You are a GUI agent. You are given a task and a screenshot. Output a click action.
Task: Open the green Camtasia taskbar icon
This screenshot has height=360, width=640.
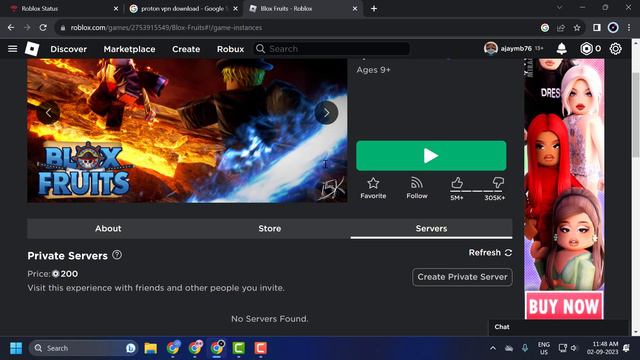[x=239, y=348]
